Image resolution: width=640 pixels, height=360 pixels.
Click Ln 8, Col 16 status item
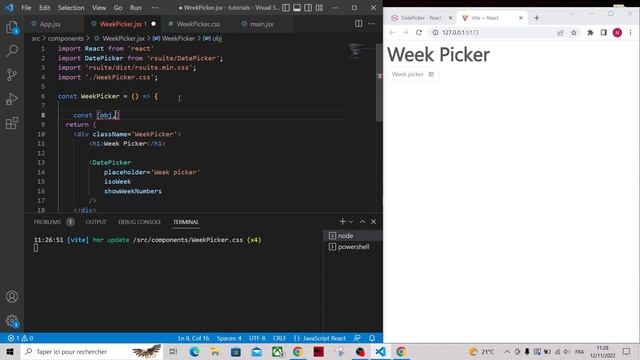coord(194,338)
